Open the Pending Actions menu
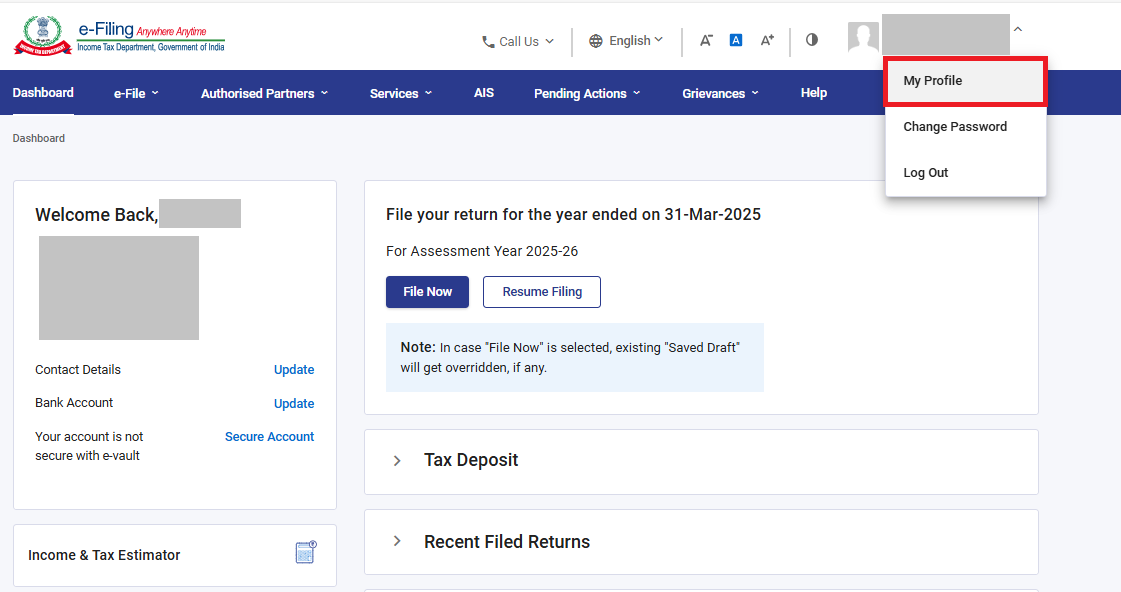 click(x=587, y=93)
